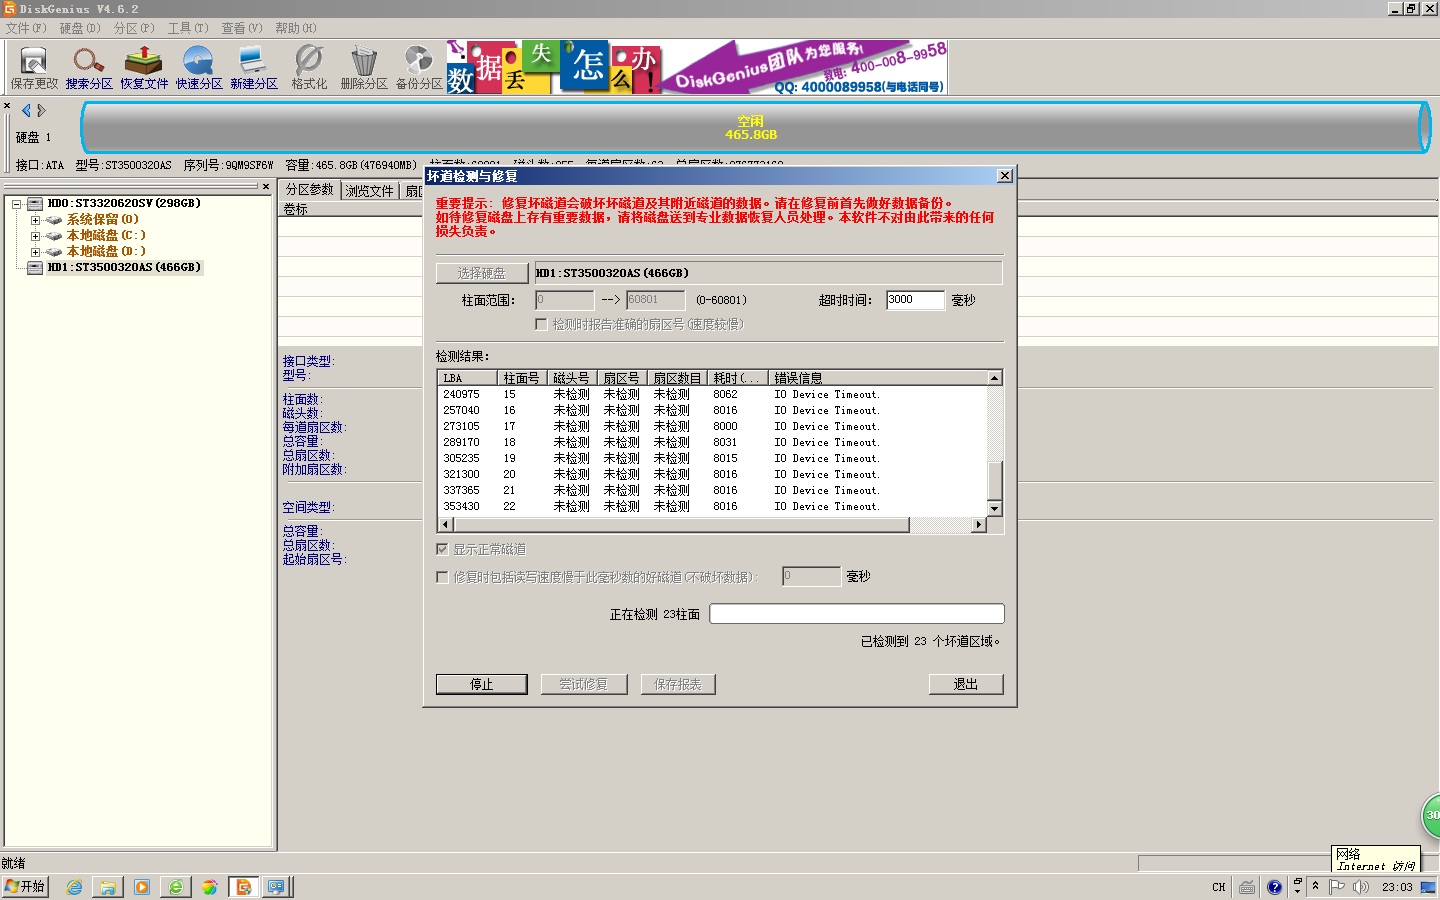1440x900 pixels.
Task: Collapse the HD0:ST3320620SV tree node
Action: (x=17, y=204)
